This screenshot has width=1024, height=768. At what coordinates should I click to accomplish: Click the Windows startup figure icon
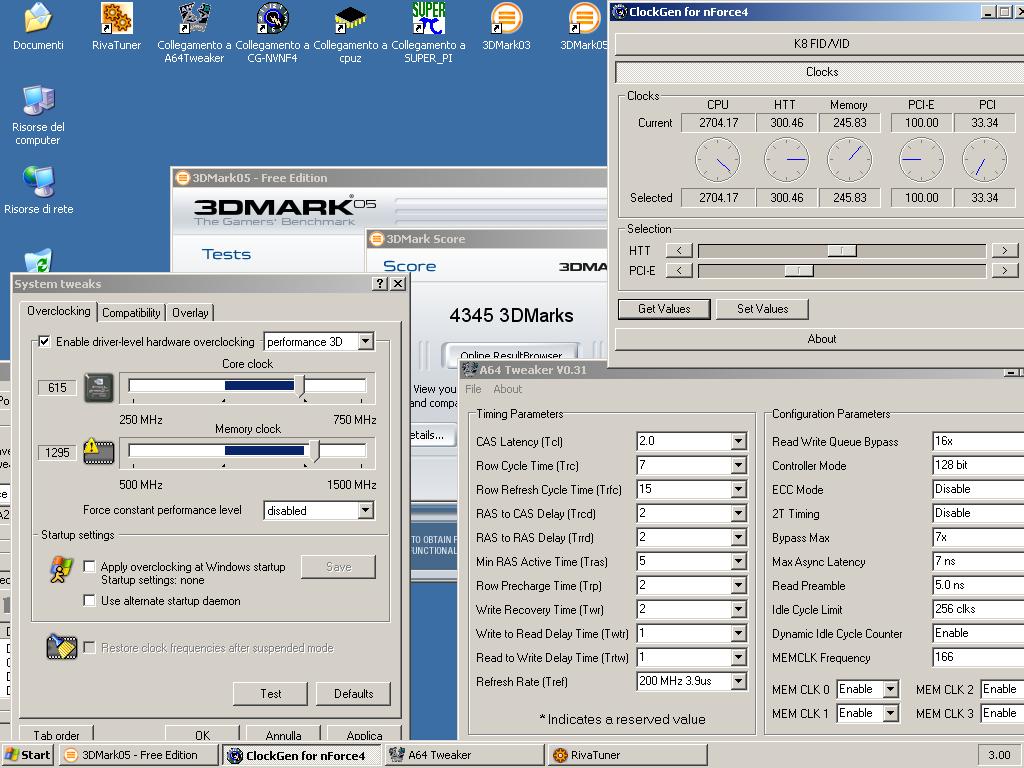point(62,569)
